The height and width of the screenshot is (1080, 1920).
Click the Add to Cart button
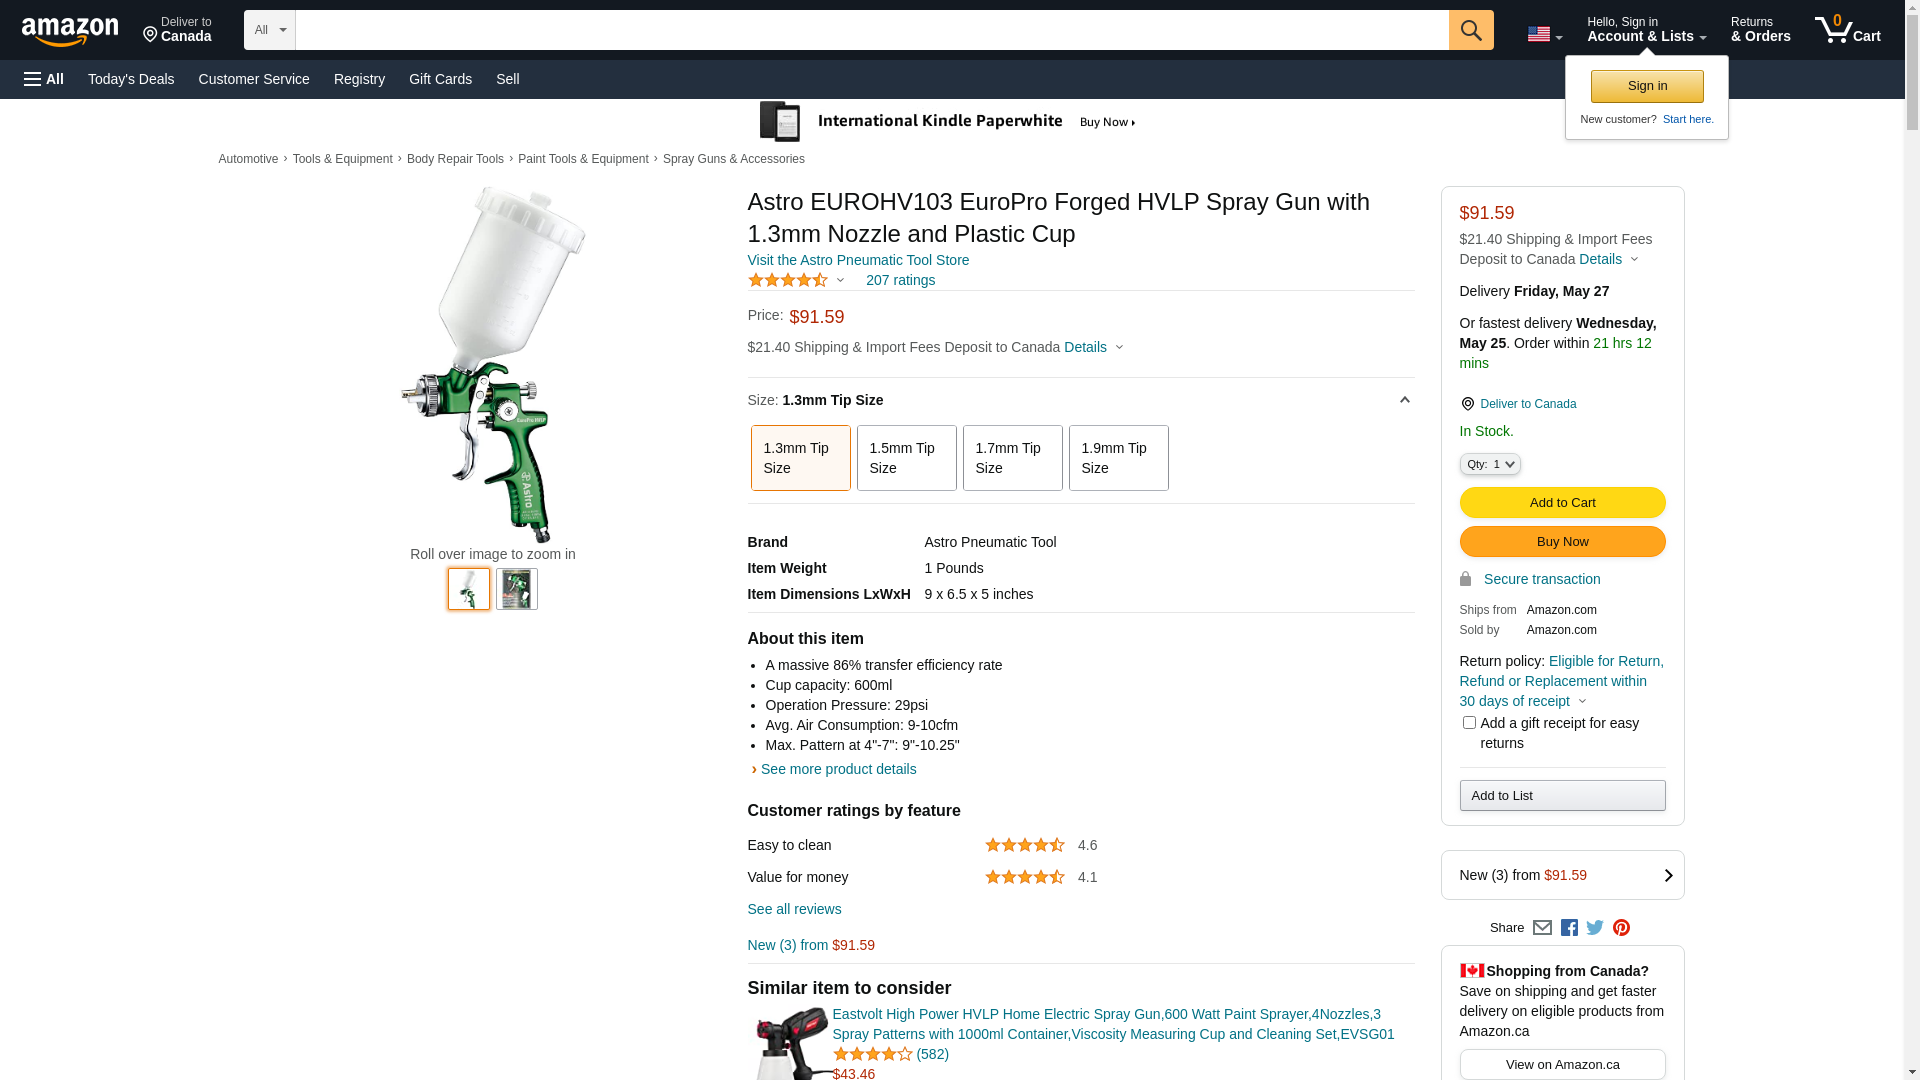coord(1562,502)
